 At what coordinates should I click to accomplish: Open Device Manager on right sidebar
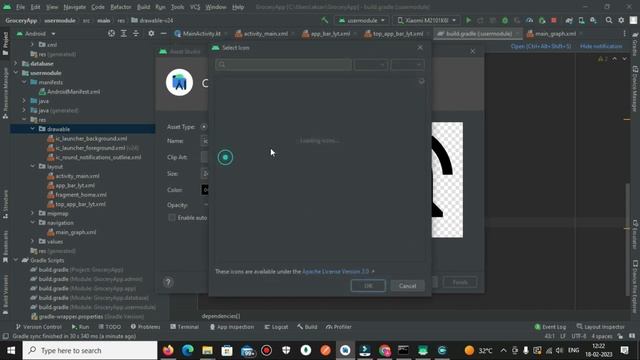coord(635,89)
